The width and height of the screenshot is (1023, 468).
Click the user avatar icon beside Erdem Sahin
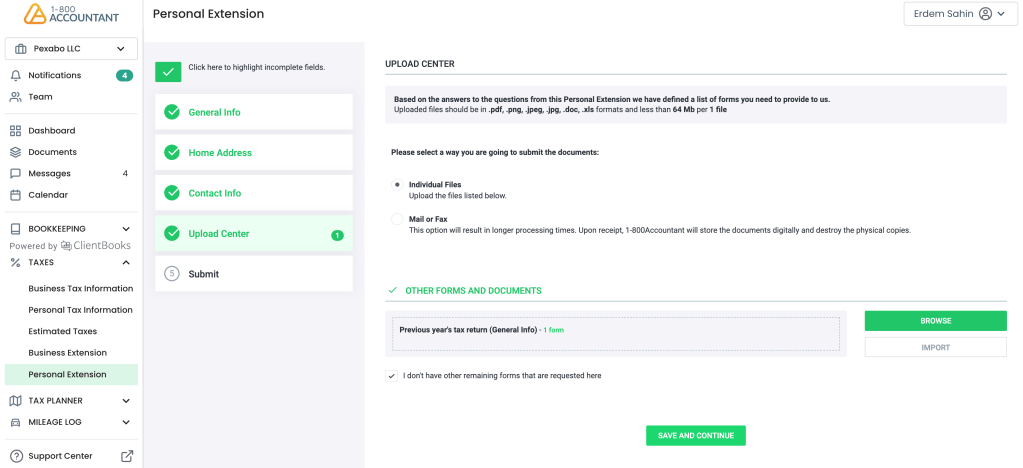click(x=985, y=14)
